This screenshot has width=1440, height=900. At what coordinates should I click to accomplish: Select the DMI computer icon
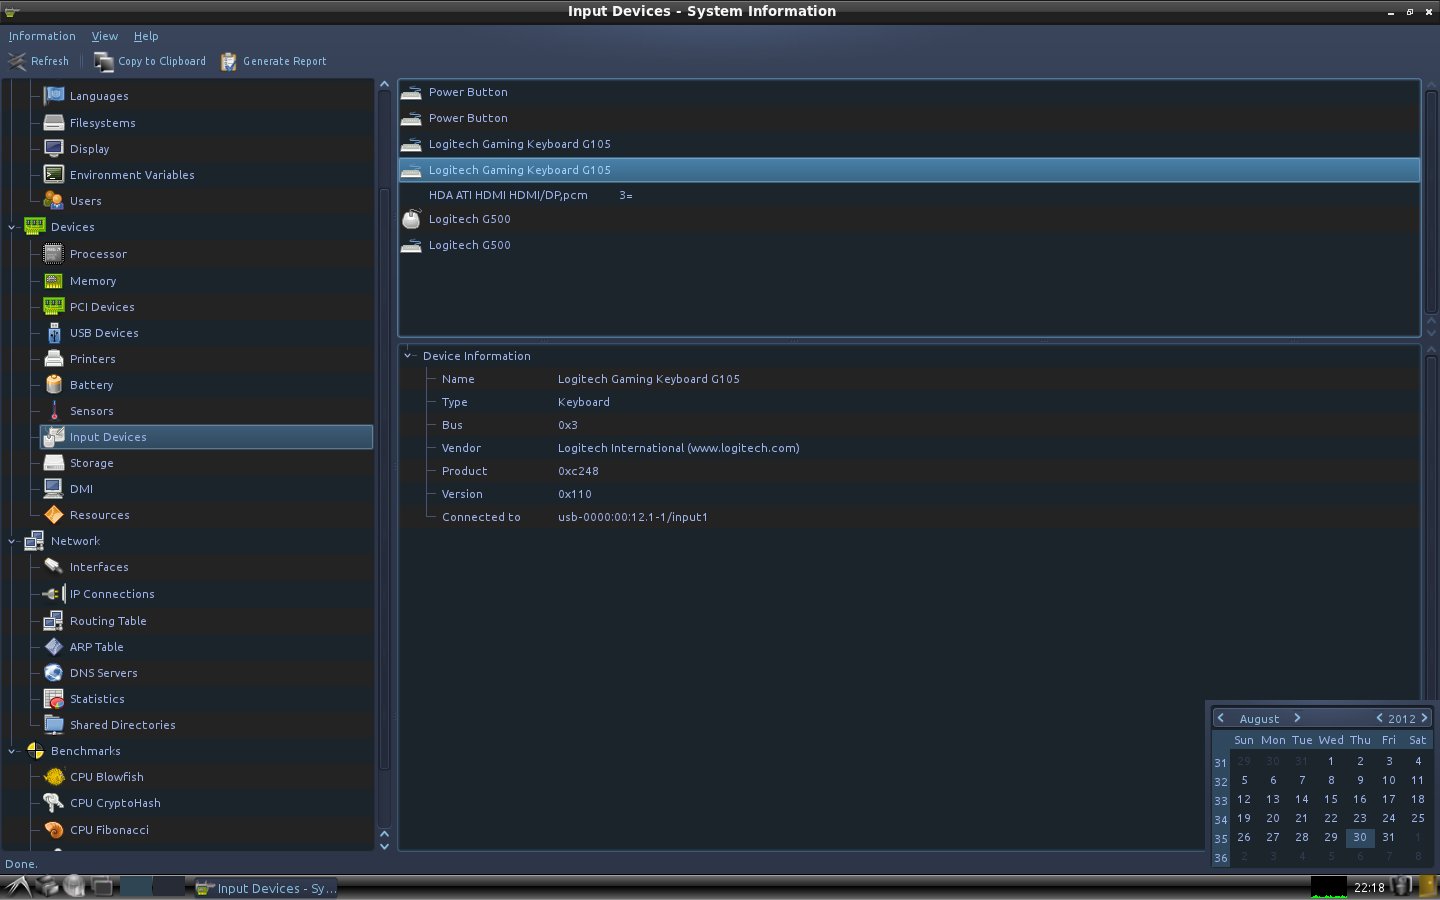point(54,489)
